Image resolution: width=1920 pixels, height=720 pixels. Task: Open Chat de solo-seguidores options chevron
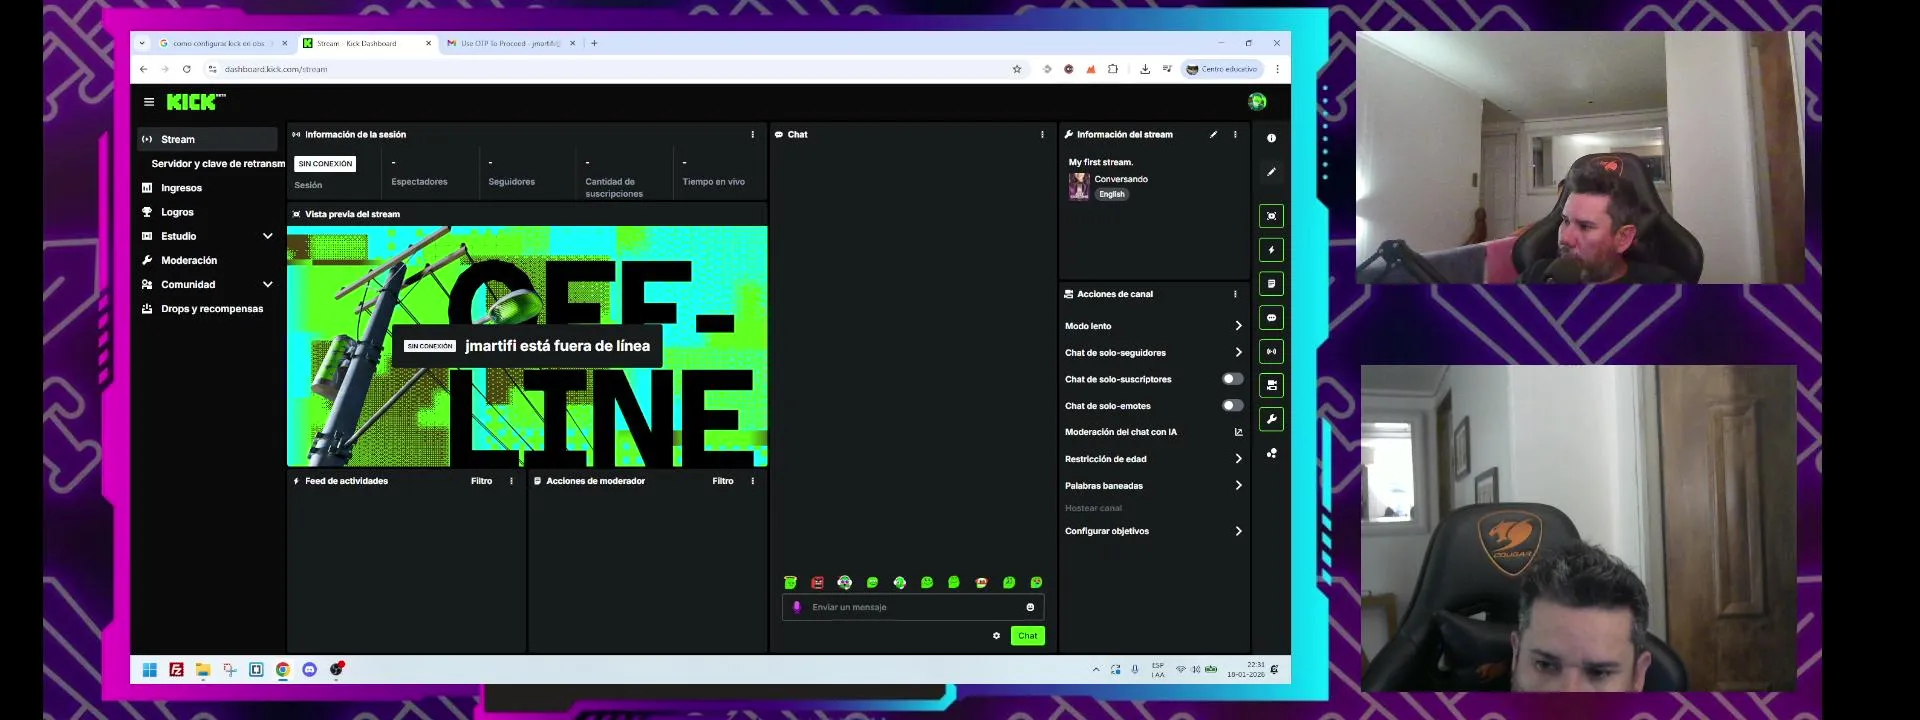(1238, 352)
